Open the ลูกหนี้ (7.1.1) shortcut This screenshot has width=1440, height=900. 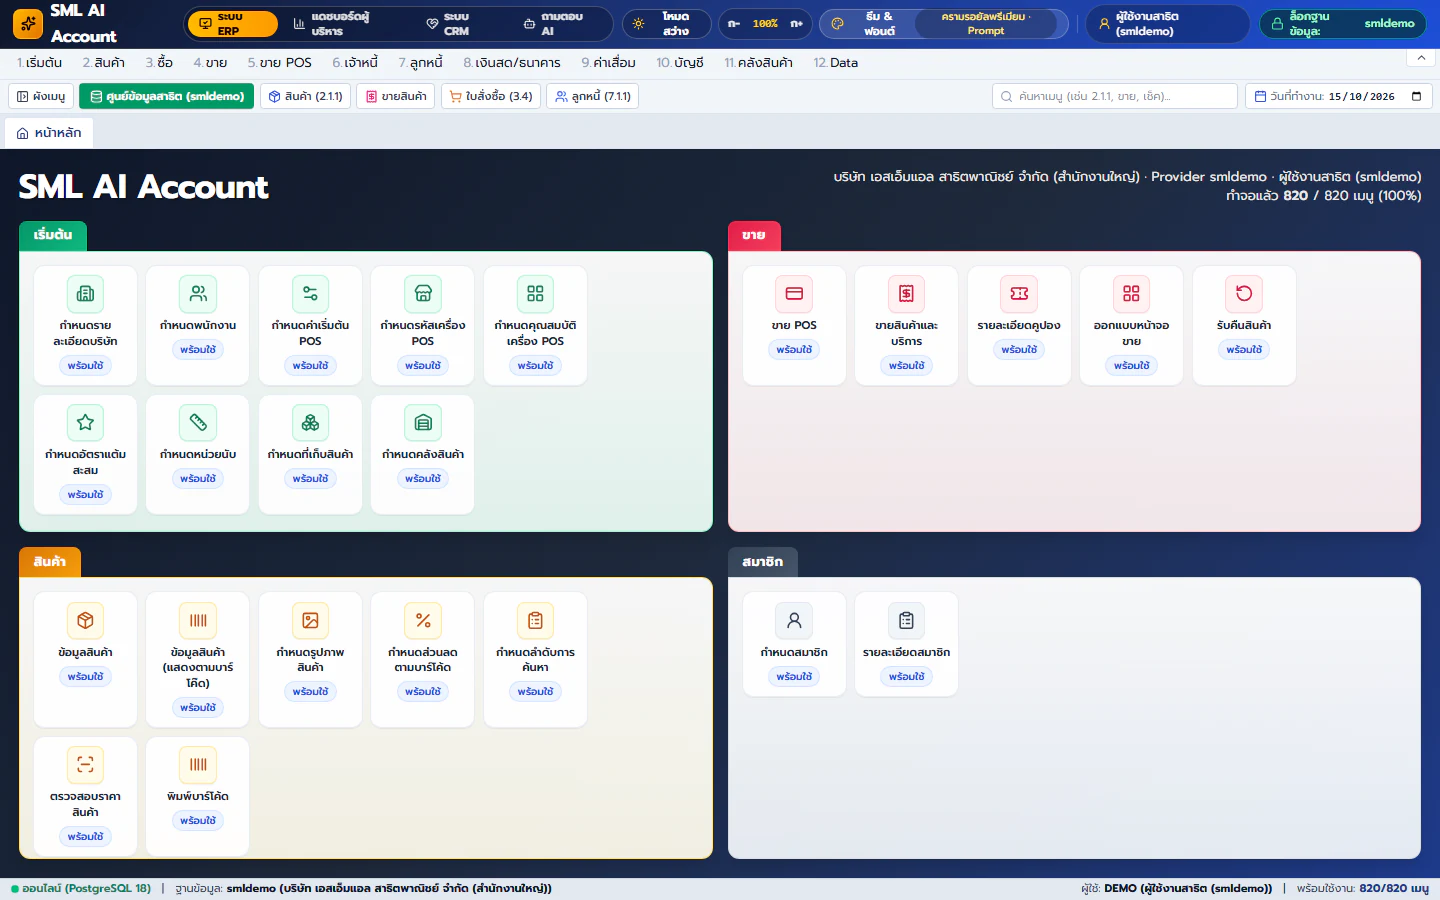592,96
